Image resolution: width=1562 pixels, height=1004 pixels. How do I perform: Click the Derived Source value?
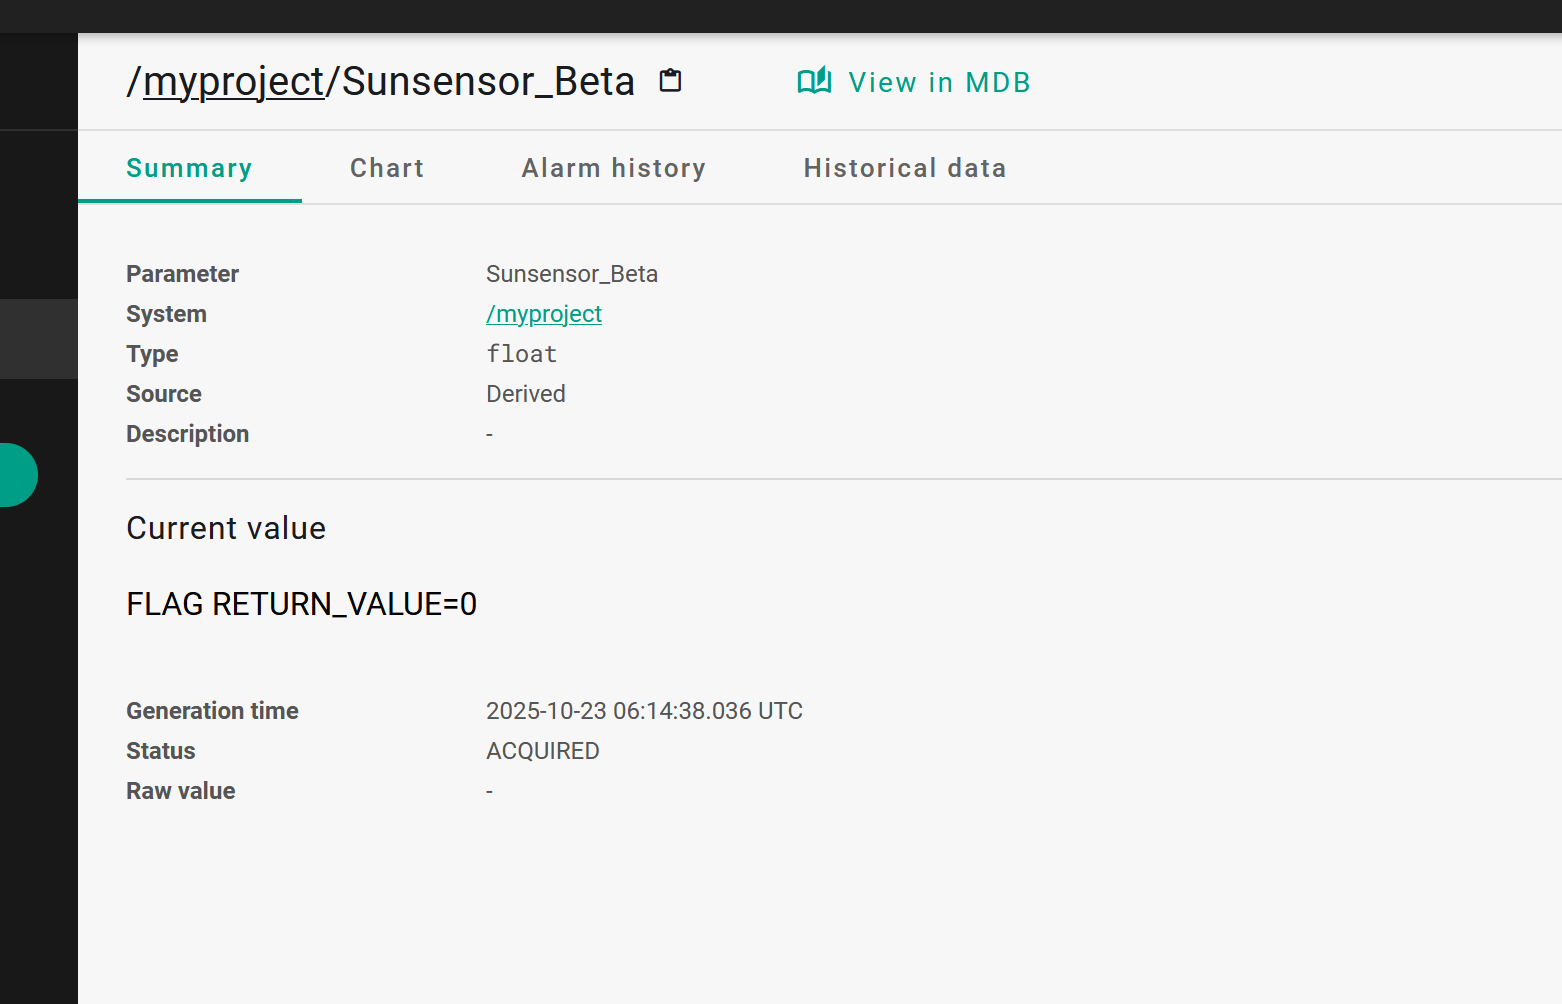(x=526, y=394)
